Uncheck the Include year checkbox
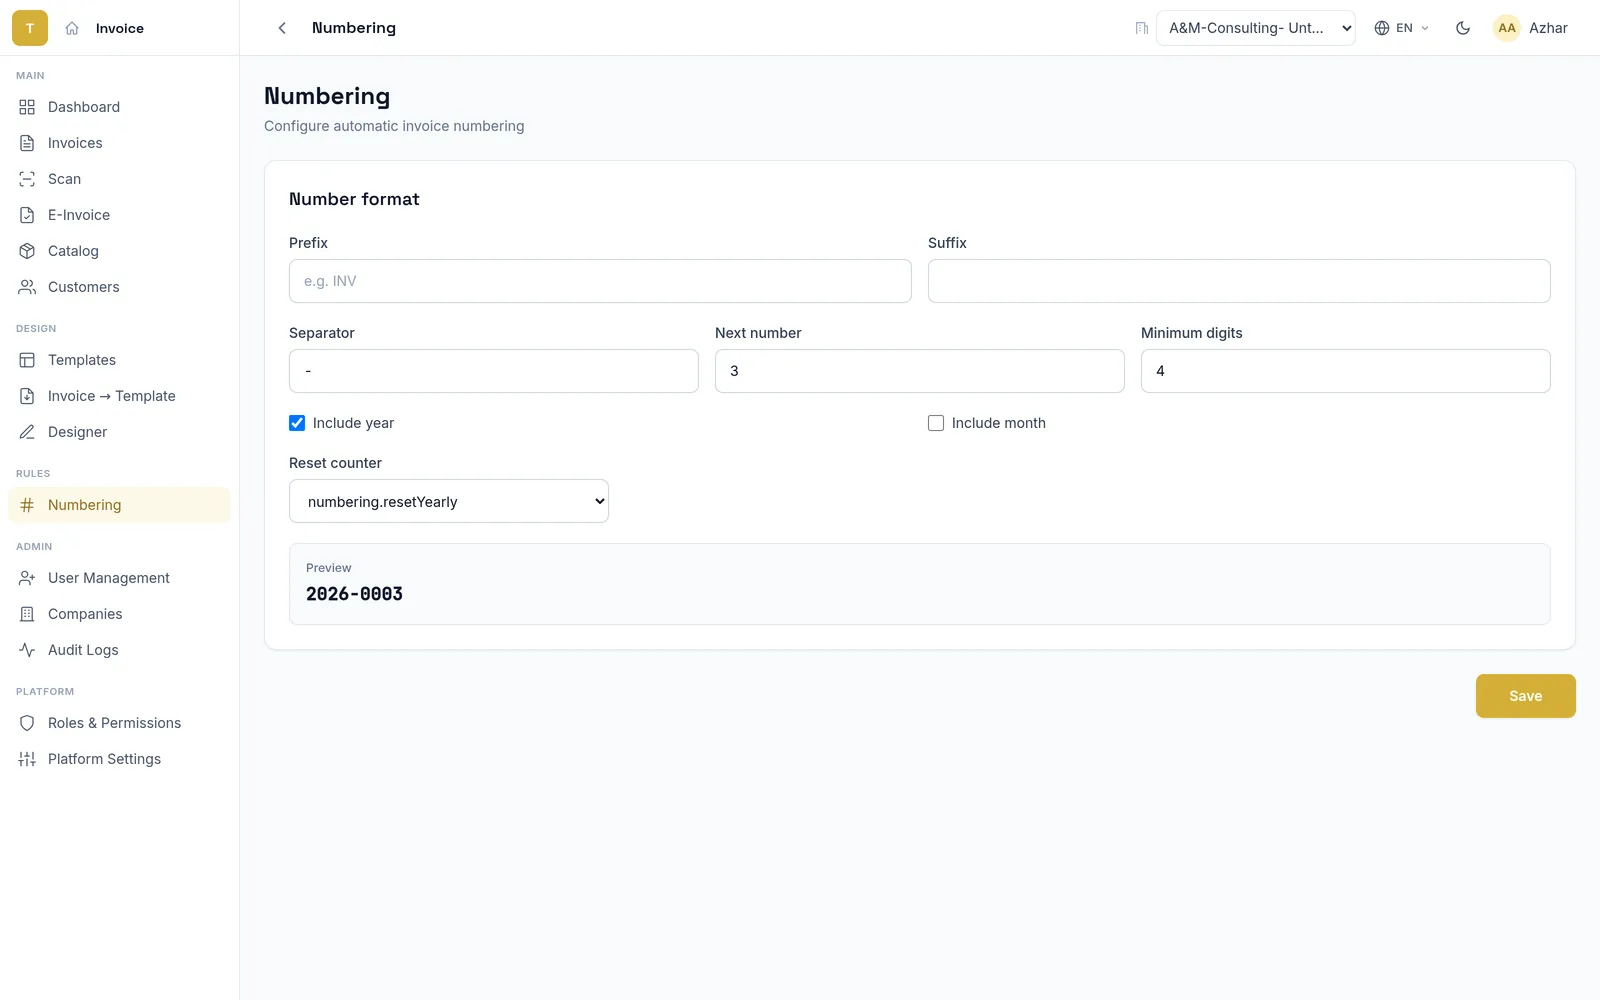Viewport: 1600px width, 1000px height. pos(297,423)
